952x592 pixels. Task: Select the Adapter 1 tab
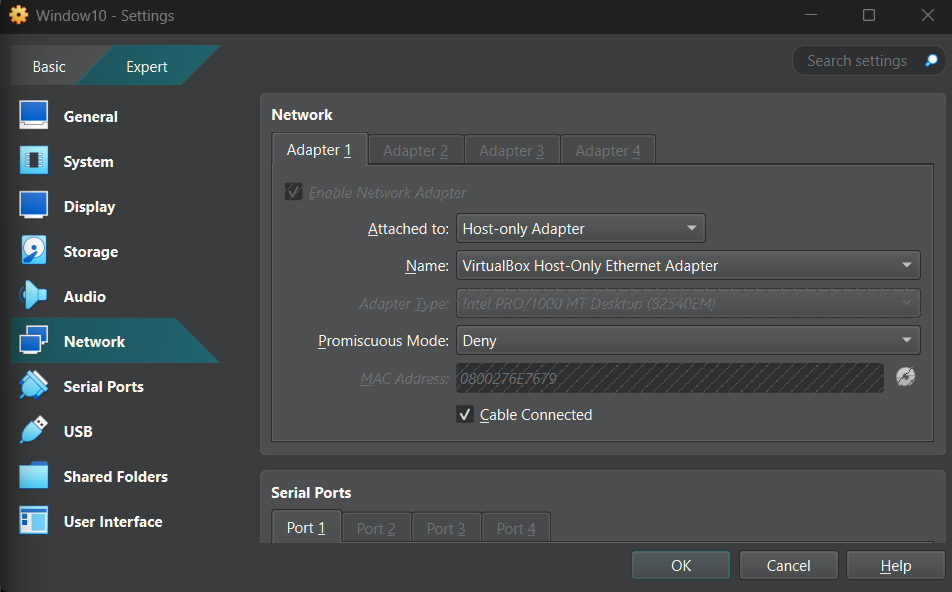click(x=319, y=149)
